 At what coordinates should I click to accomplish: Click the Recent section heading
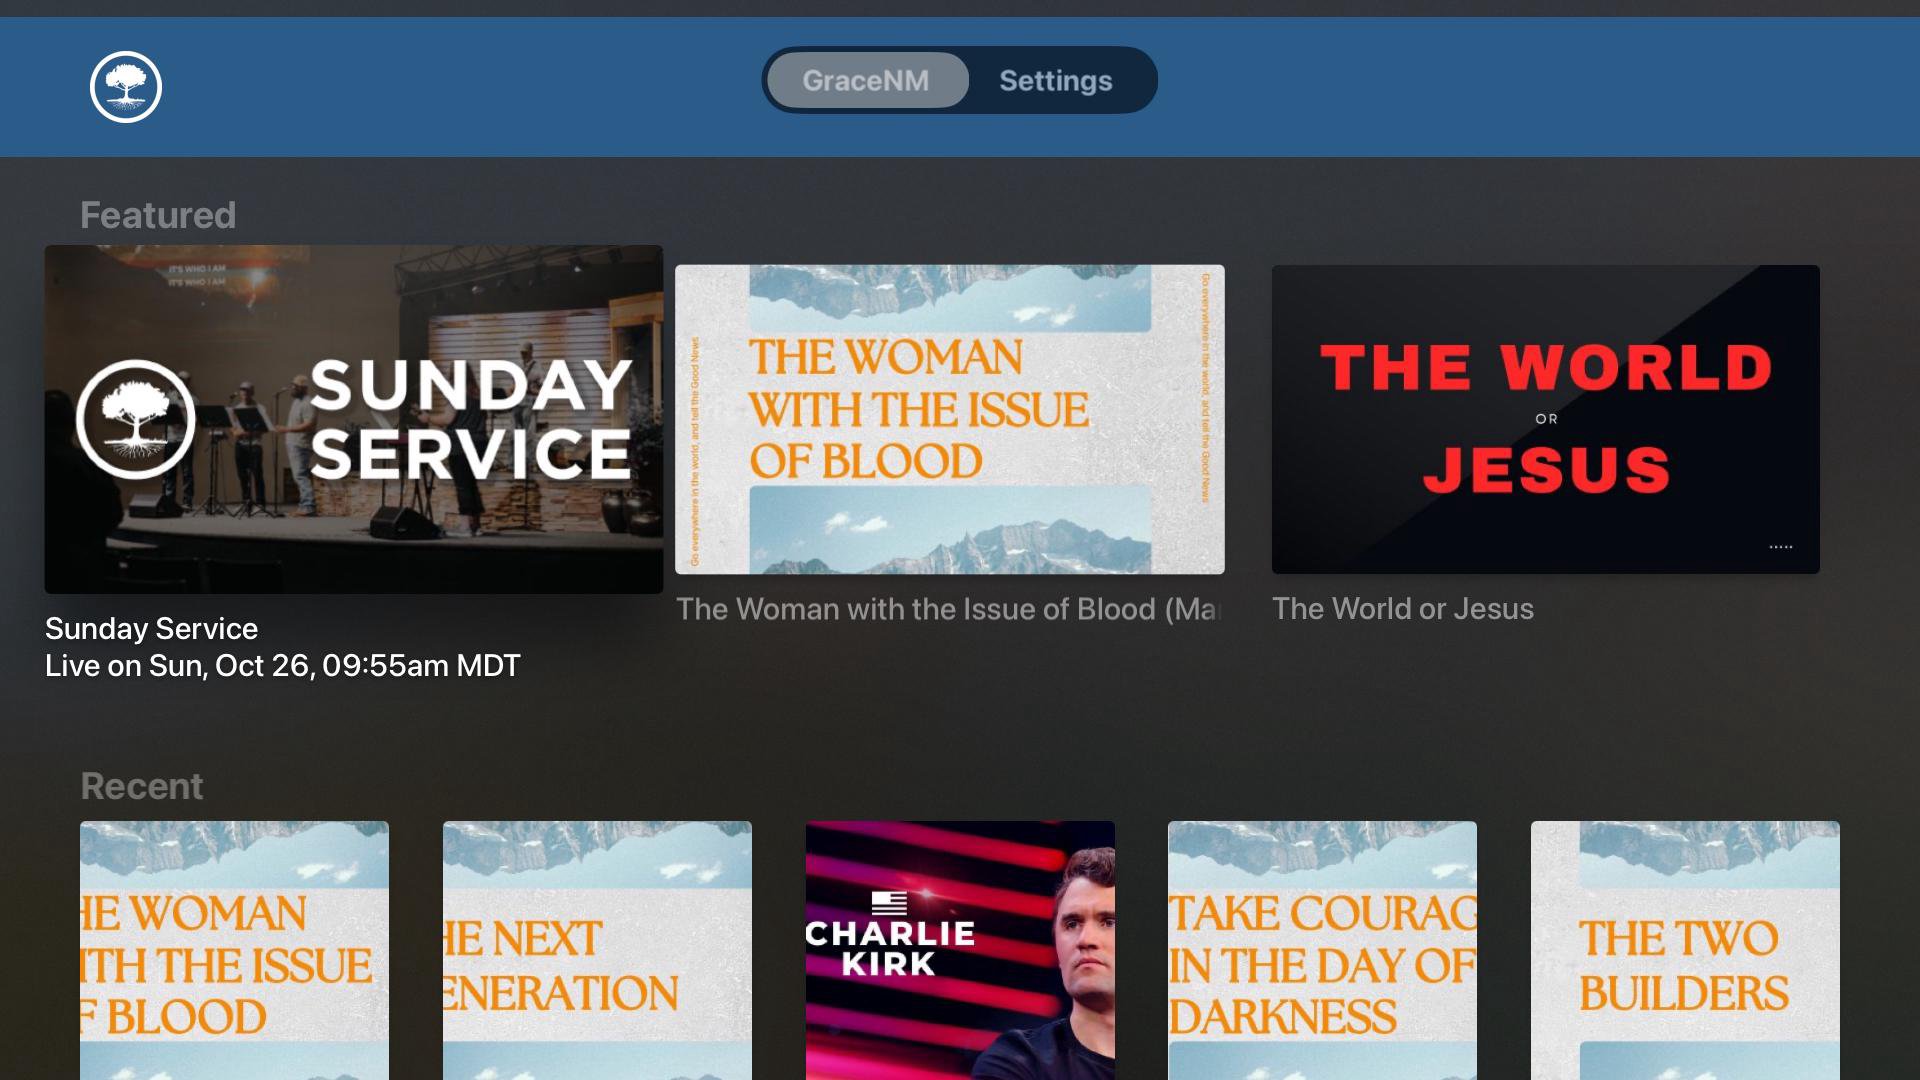tap(142, 786)
